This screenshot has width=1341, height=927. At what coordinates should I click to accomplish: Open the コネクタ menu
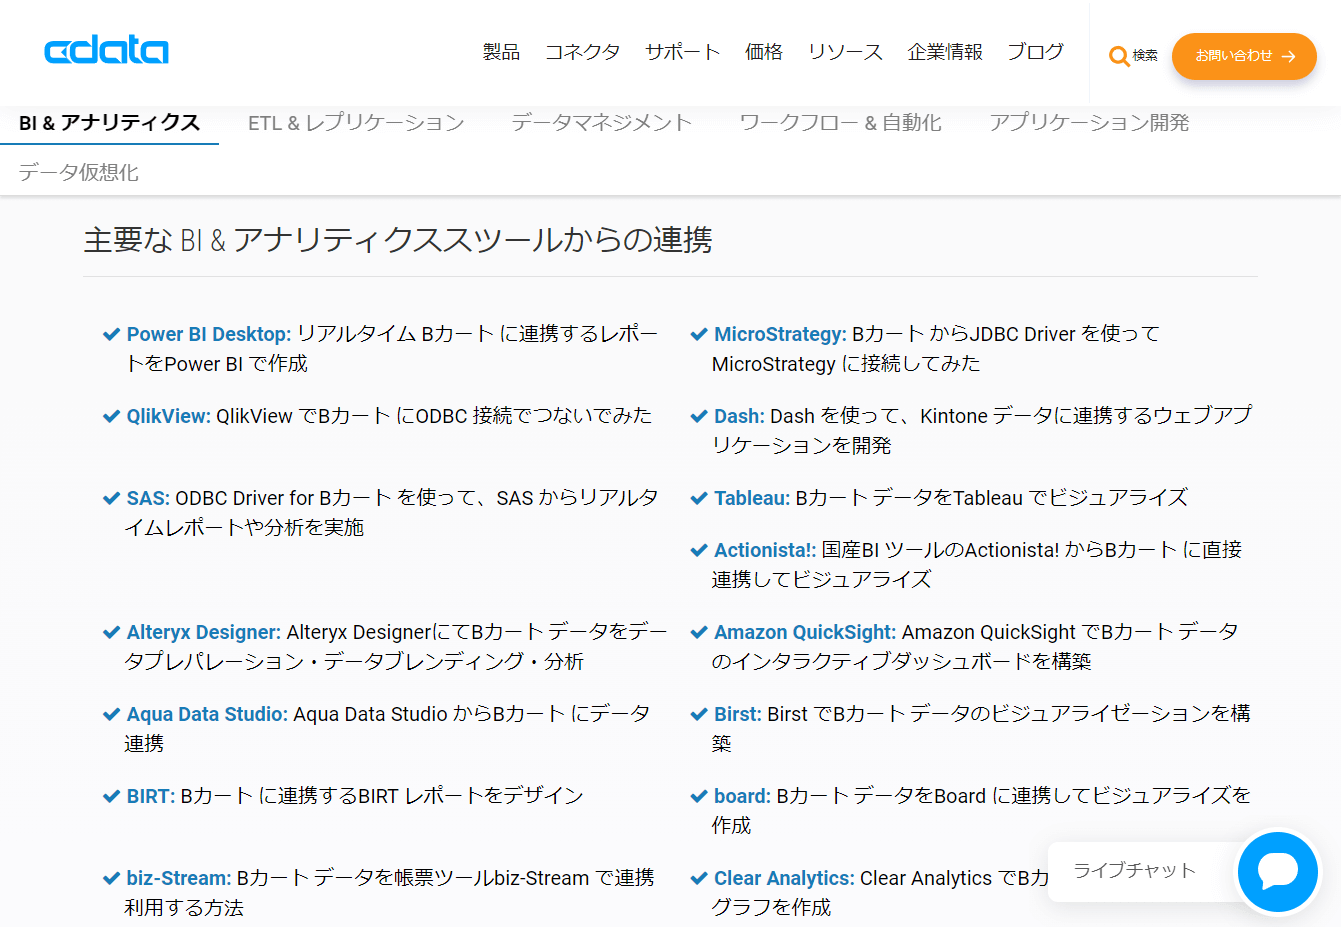tap(582, 52)
